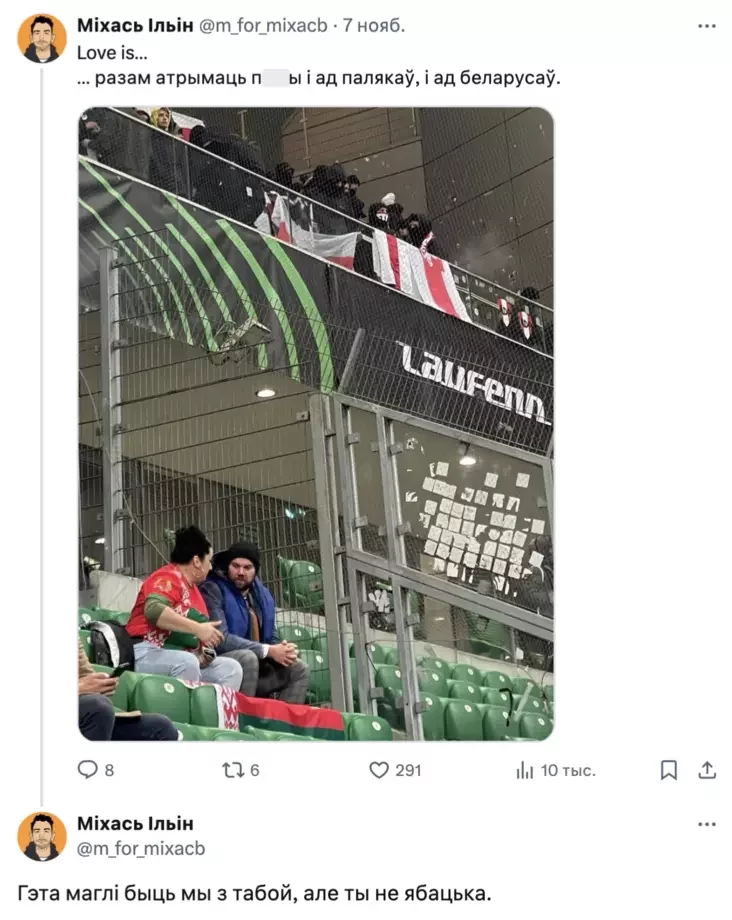Click the 291 likes count
Screen dimensions: 732x920
point(408,770)
